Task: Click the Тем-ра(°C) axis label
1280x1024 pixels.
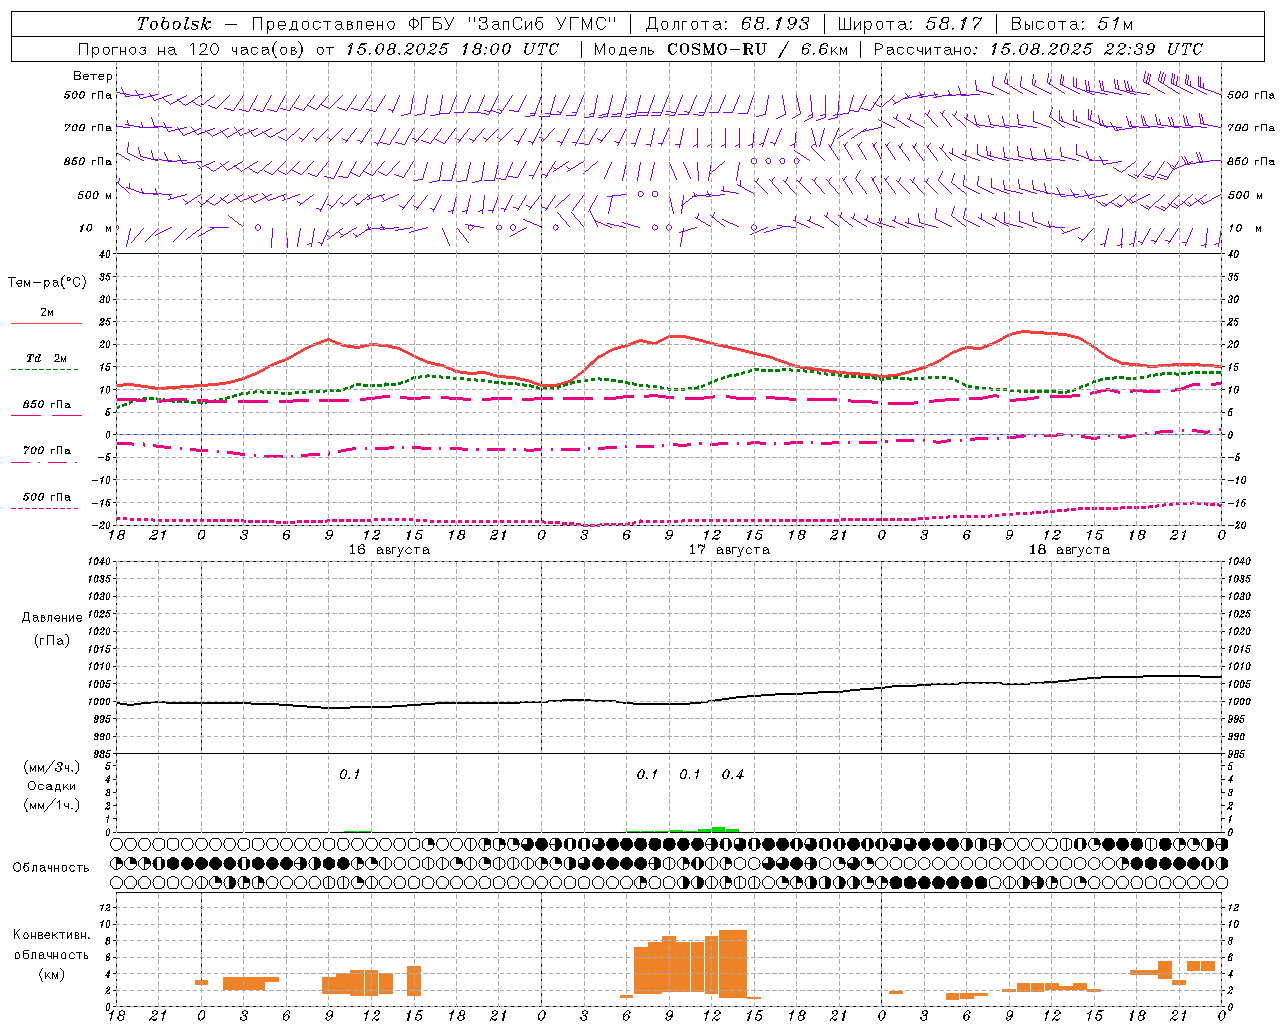Action: coord(47,283)
